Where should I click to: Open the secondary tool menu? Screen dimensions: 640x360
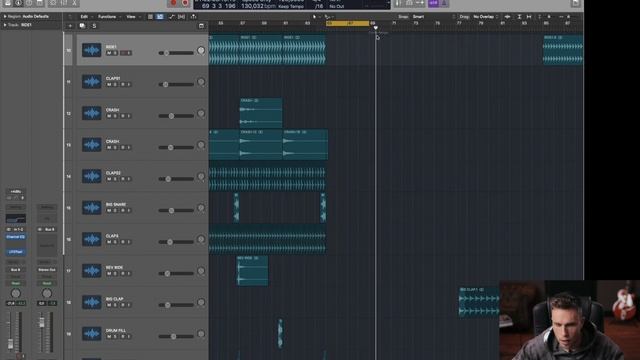tap(328, 17)
